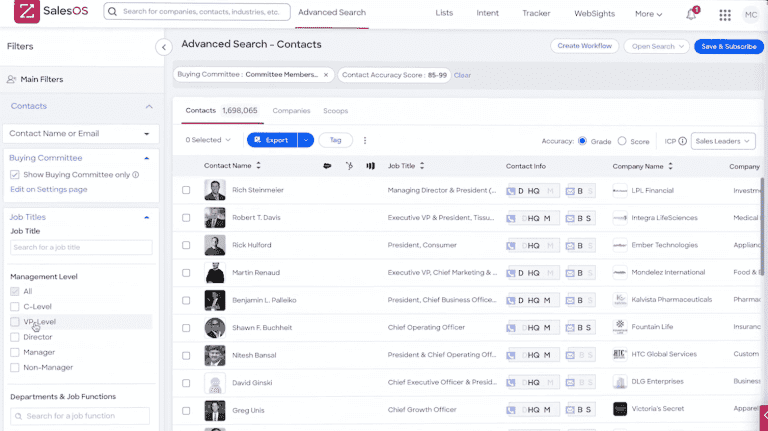Click the LPL Financial company logo
768x431 pixels.
coord(620,191)
